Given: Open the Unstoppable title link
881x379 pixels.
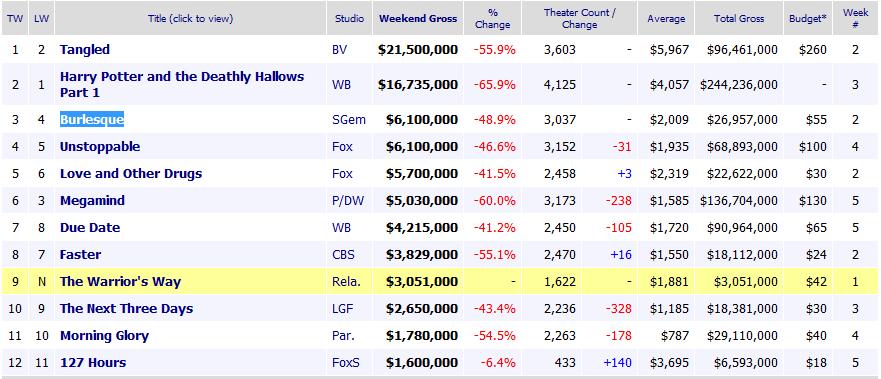Looking at the screenshot, I should pyautogui.click(x=100, y=147).
